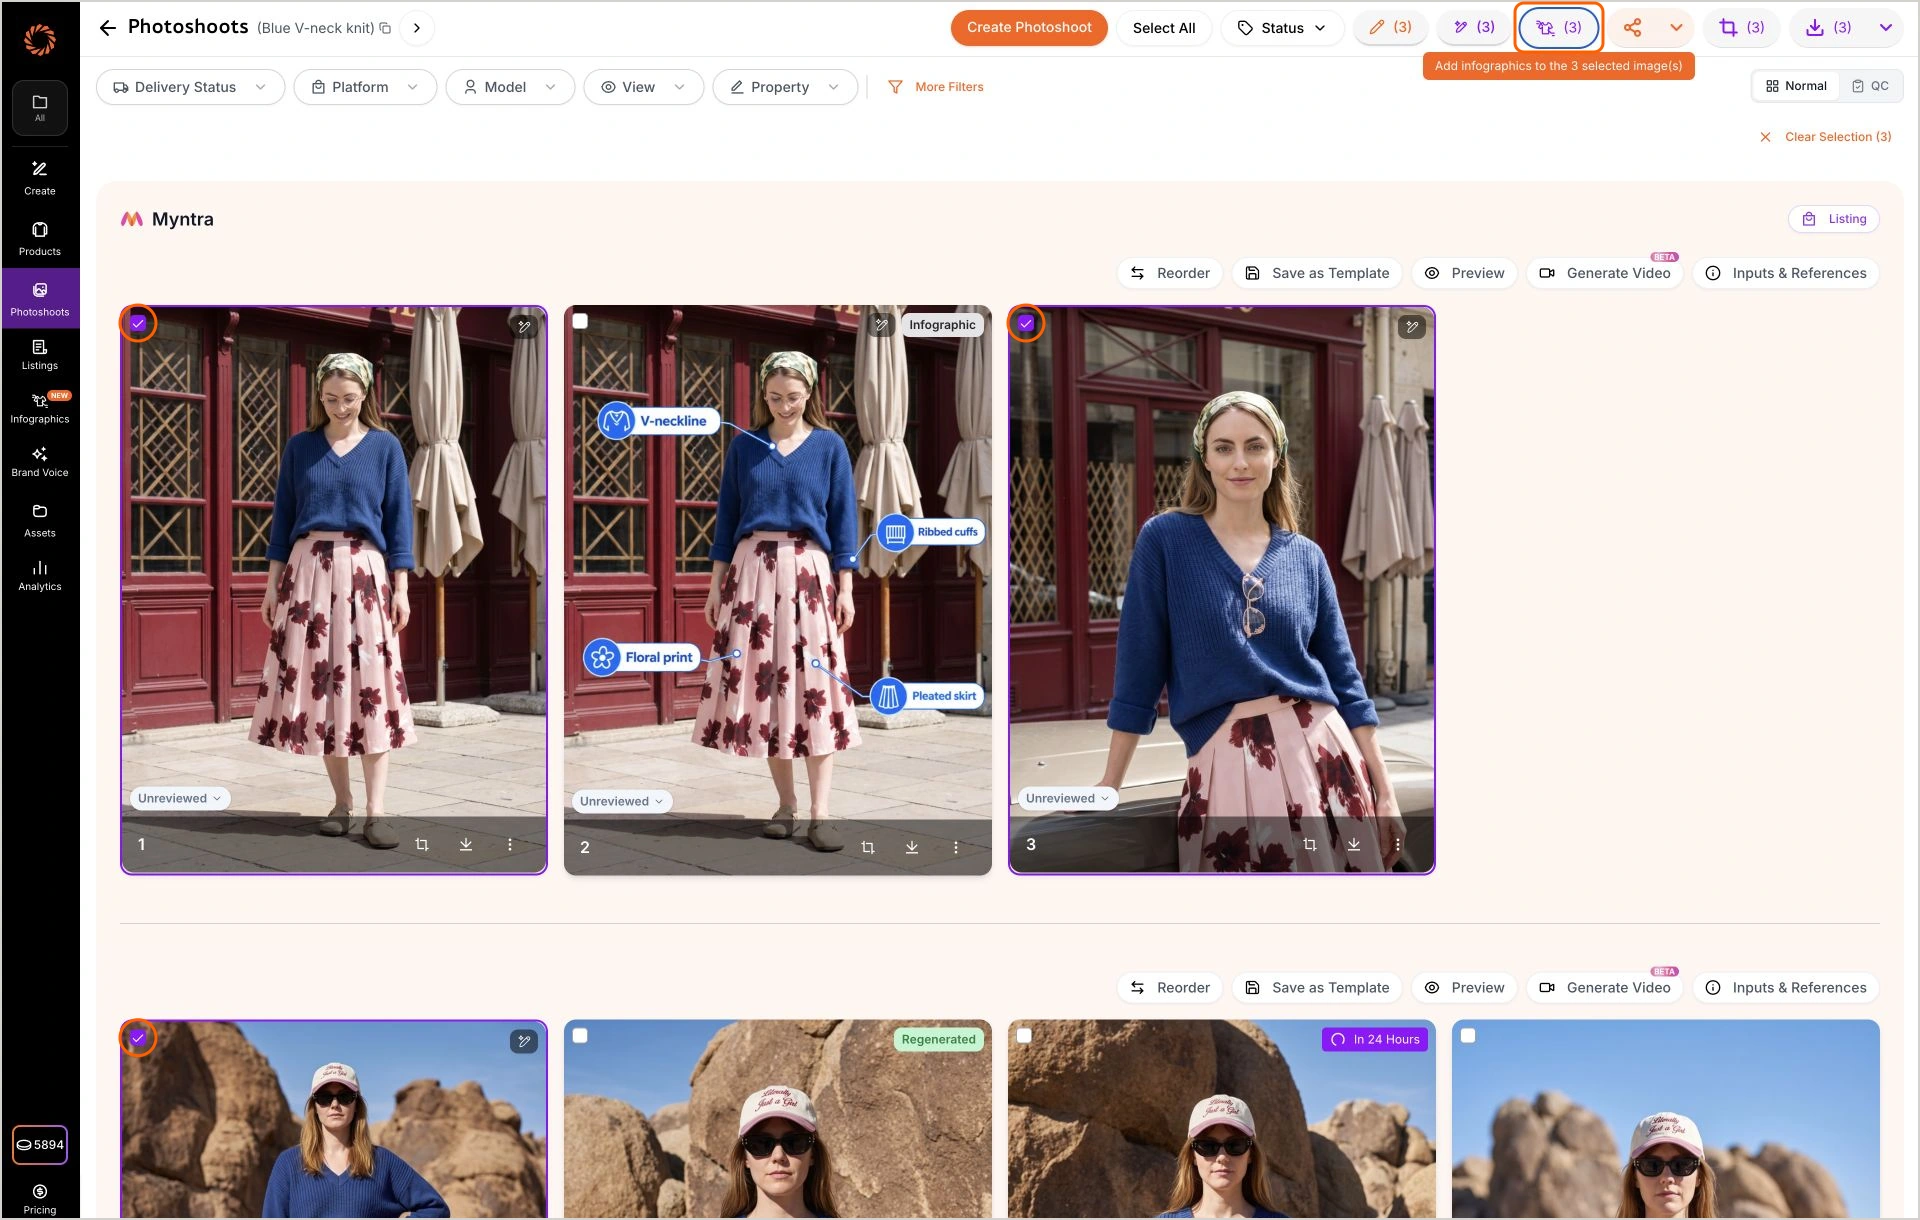
Task: Click Generate Video in the Myntra row
Action: [x=1605, y=273]
